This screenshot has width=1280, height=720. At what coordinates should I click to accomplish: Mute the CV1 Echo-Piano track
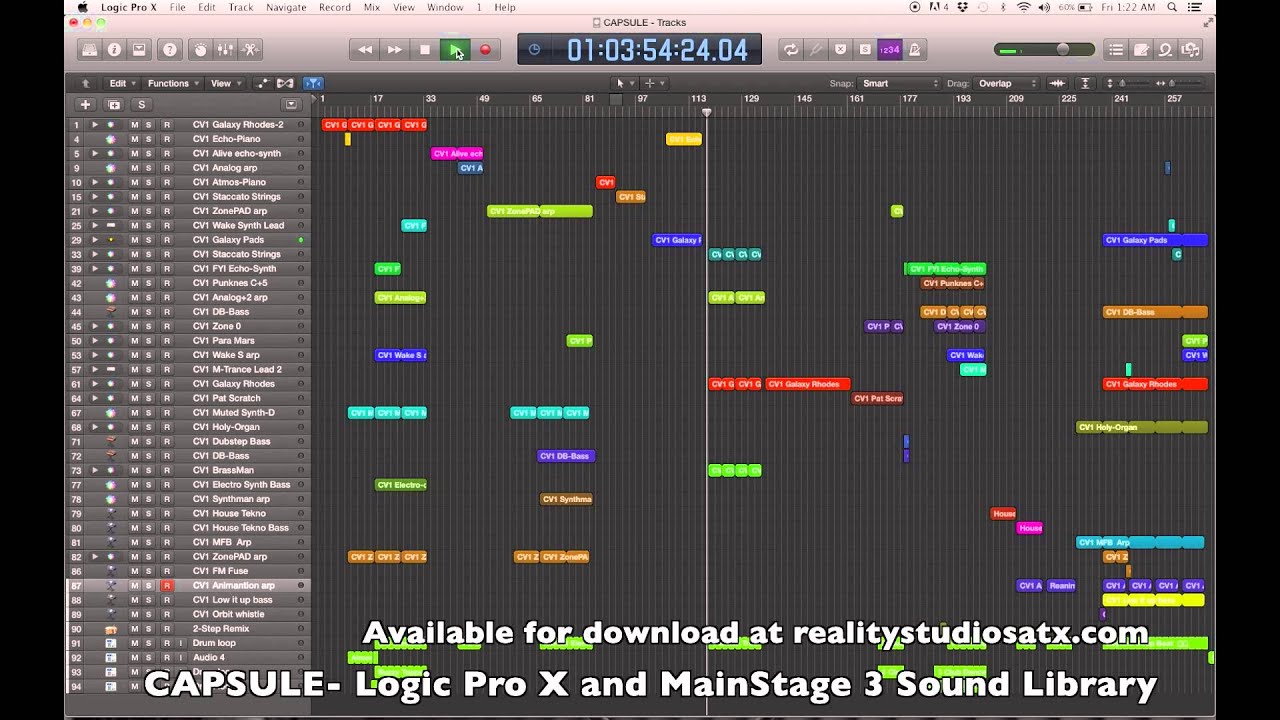tap(134, 139)
